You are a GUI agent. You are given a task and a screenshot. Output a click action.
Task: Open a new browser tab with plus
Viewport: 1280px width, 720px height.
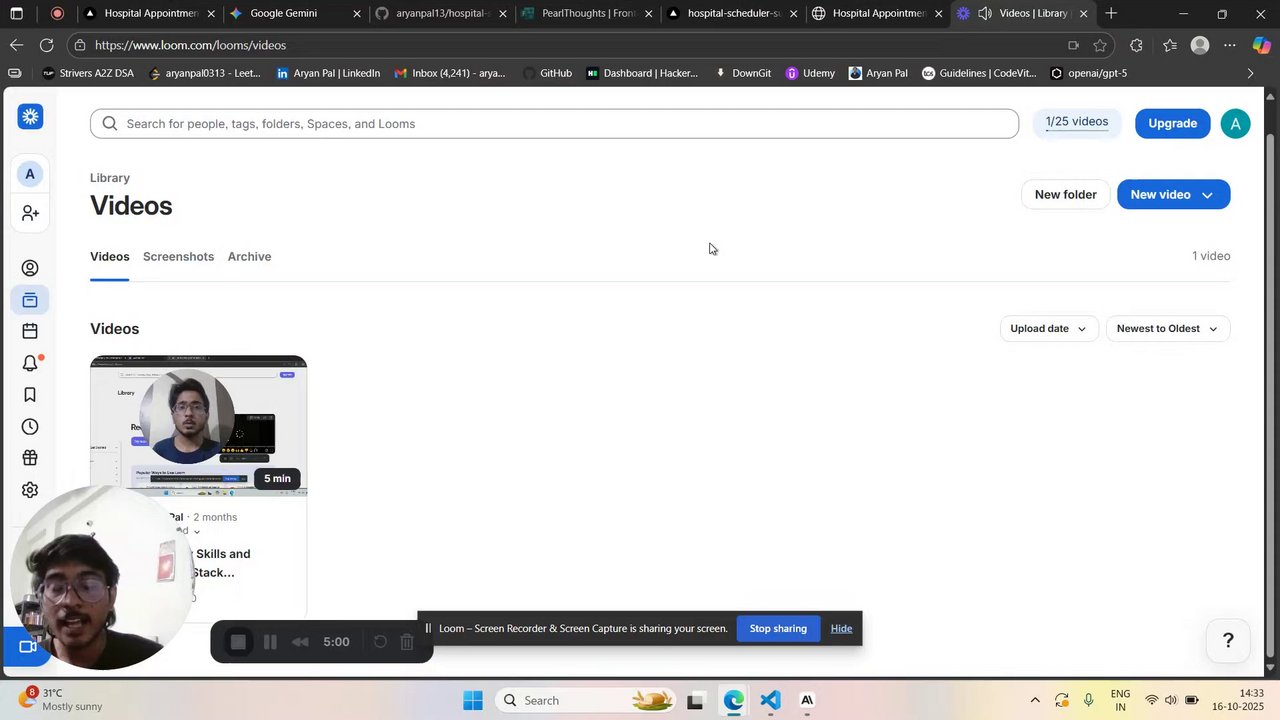[x=1111, y=14]
